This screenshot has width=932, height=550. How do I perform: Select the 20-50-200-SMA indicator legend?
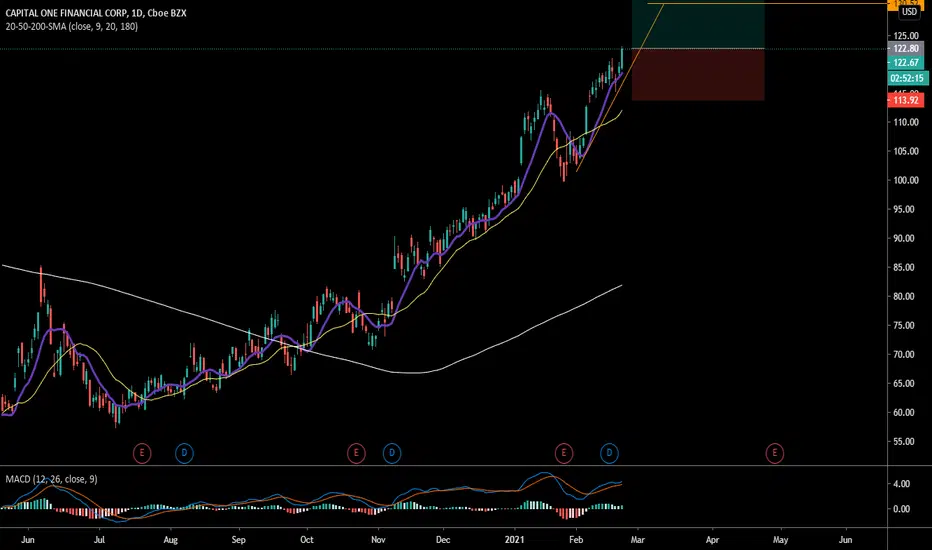[71, 26]
